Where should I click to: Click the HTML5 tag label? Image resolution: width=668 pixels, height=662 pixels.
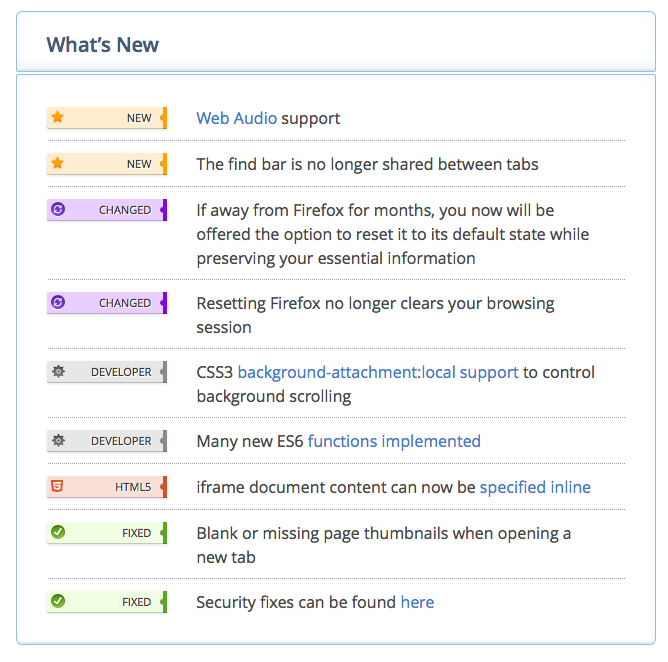pos(133,487)
